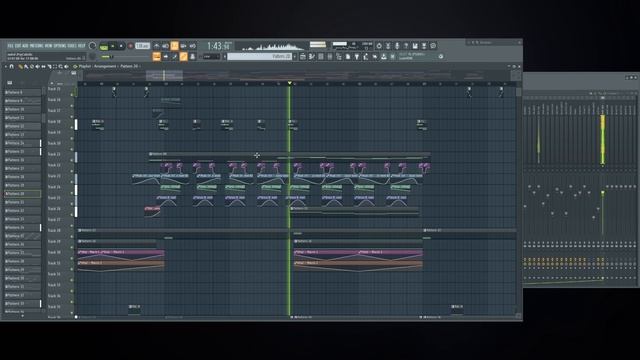Open the global snap dropdown
The height and width of the screenshot is (360, 640).
[211, 57]
